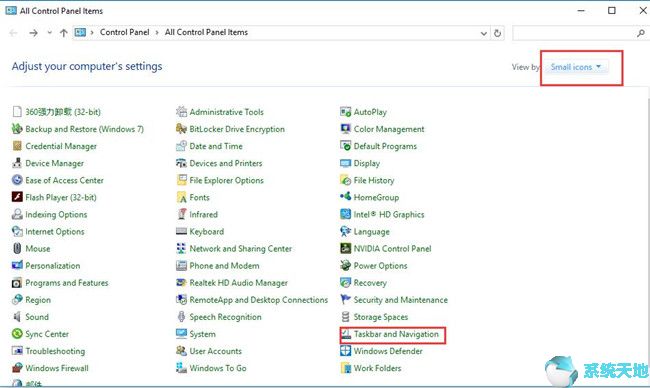Click the Flash Player icon
Screen dimensions: 650x388
[17, 197]
